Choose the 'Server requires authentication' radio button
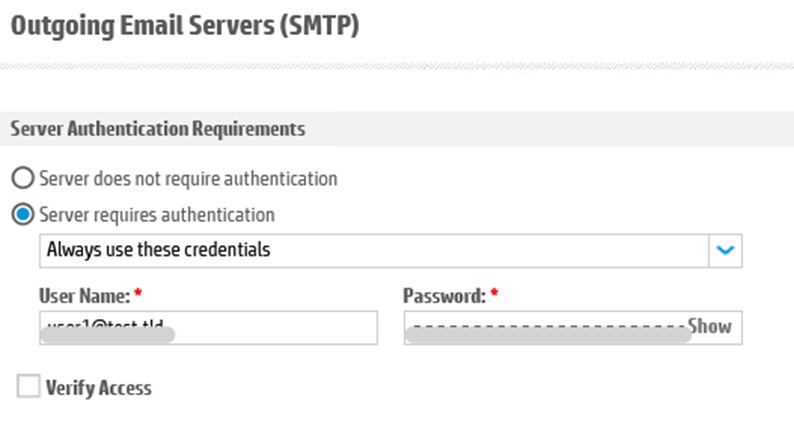This screenshot has width=794, height=425. pos(21,214)
